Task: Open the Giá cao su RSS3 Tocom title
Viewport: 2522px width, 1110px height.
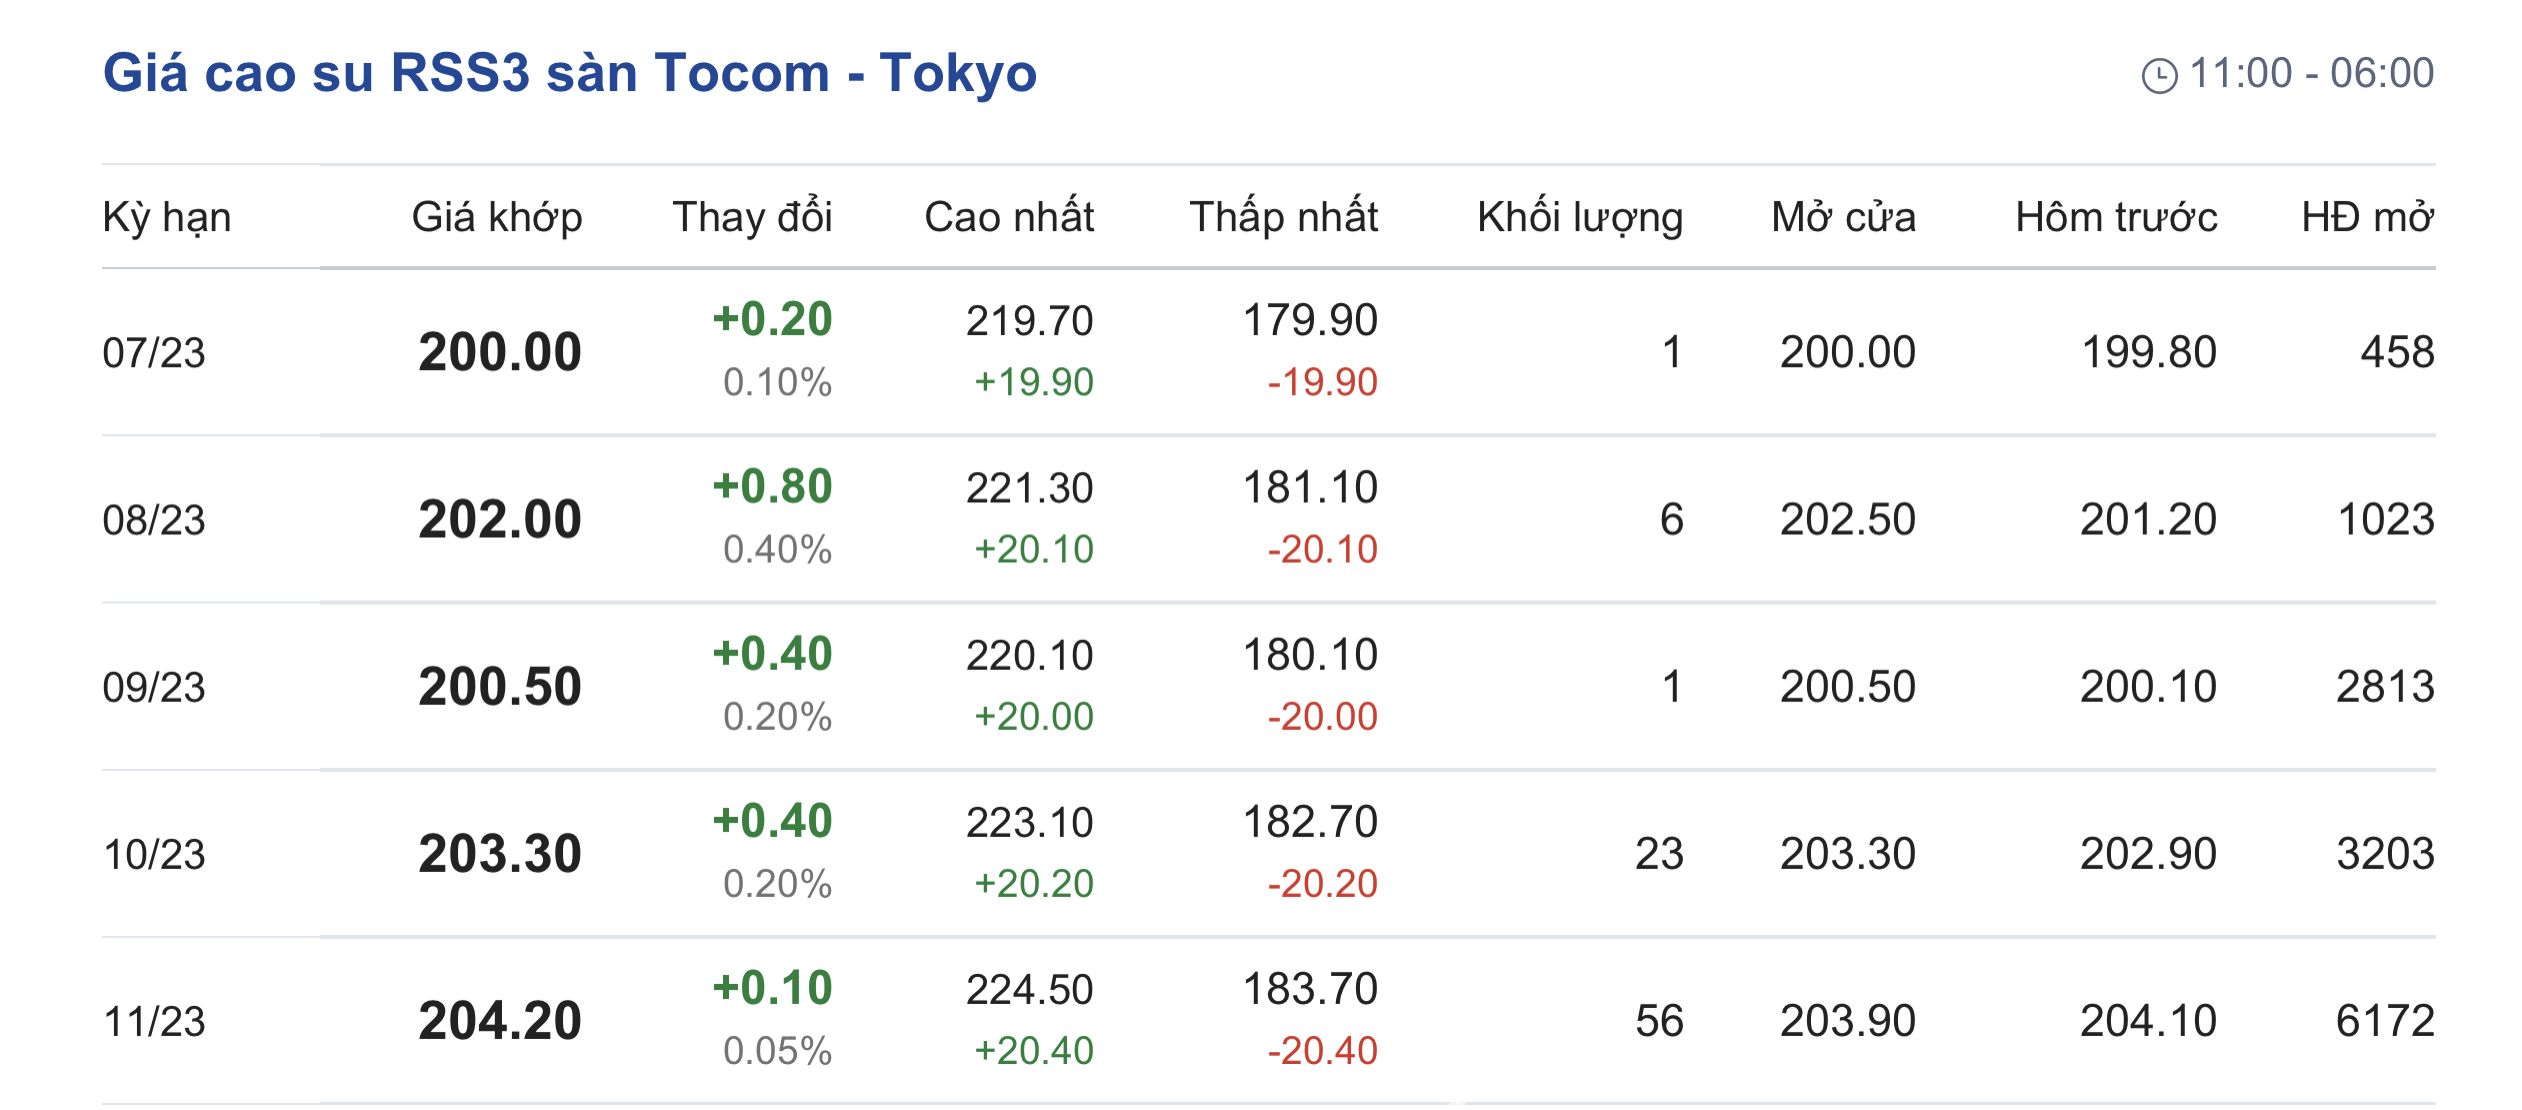Action: pyautogui.click(x=570, y=73)
